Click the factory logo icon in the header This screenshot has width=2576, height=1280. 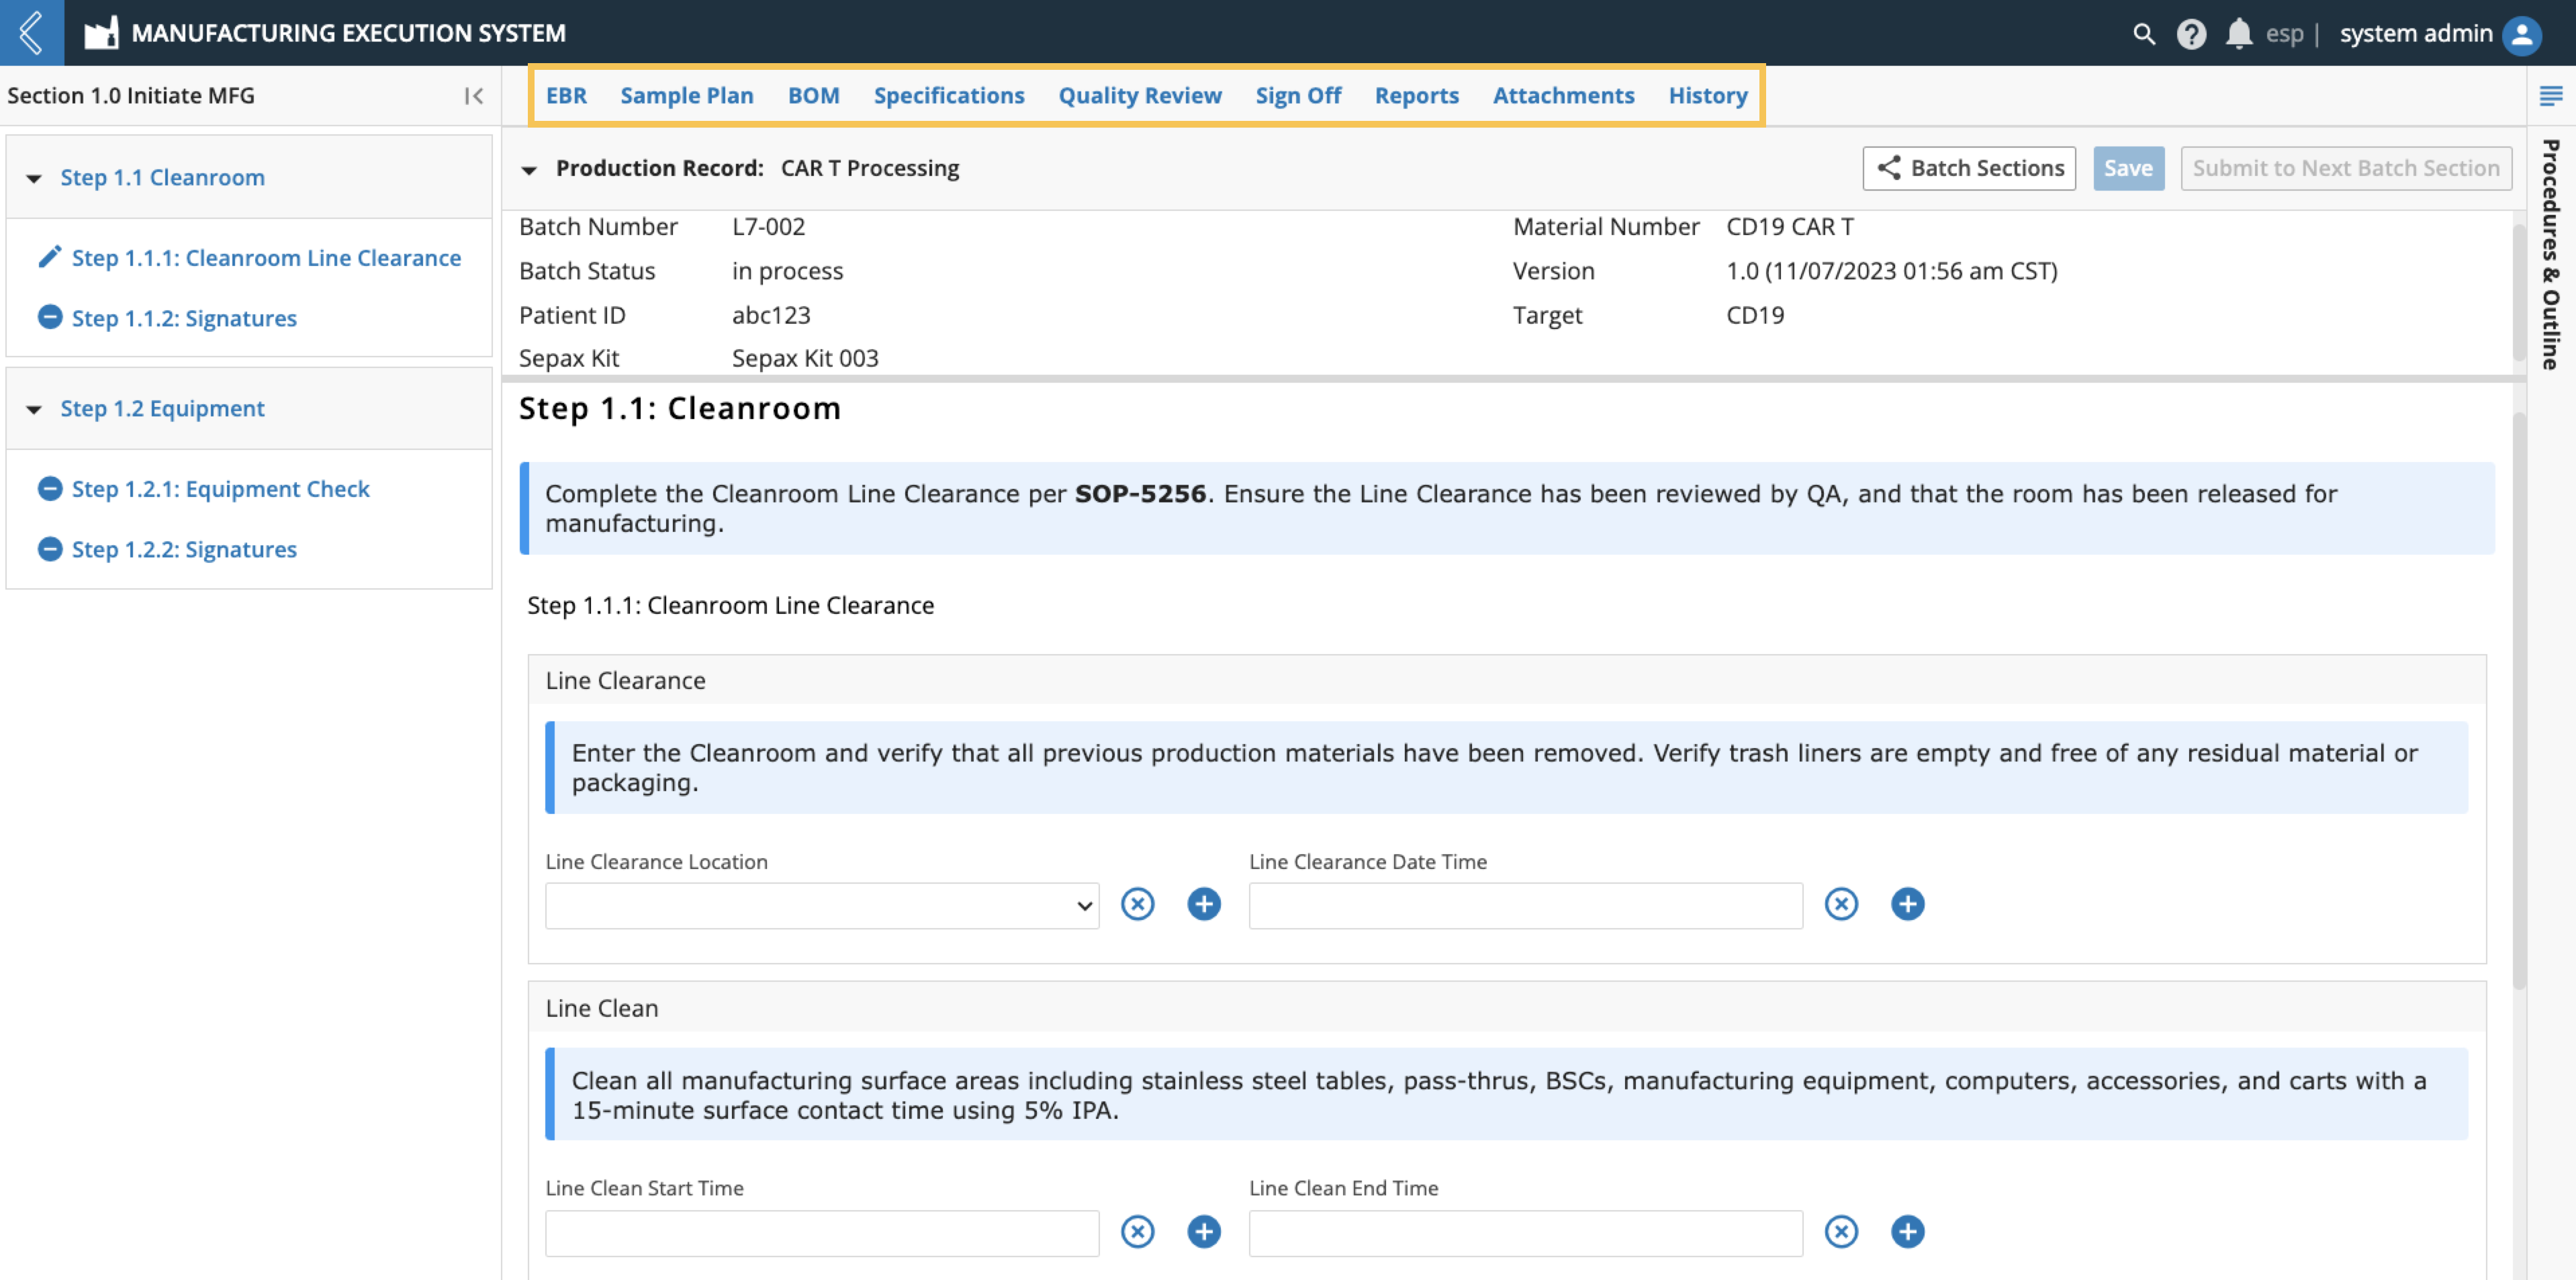(x=101, y=33)
